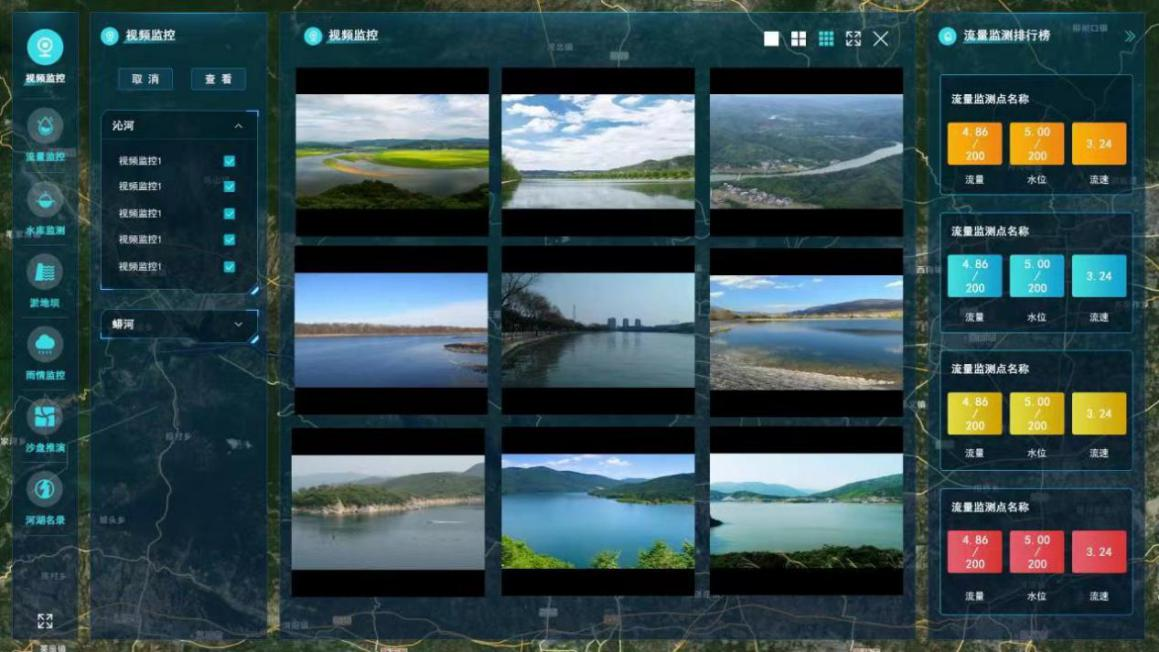Uncheck the fourth 视频监控1 checkbox under 沁河

229,240
